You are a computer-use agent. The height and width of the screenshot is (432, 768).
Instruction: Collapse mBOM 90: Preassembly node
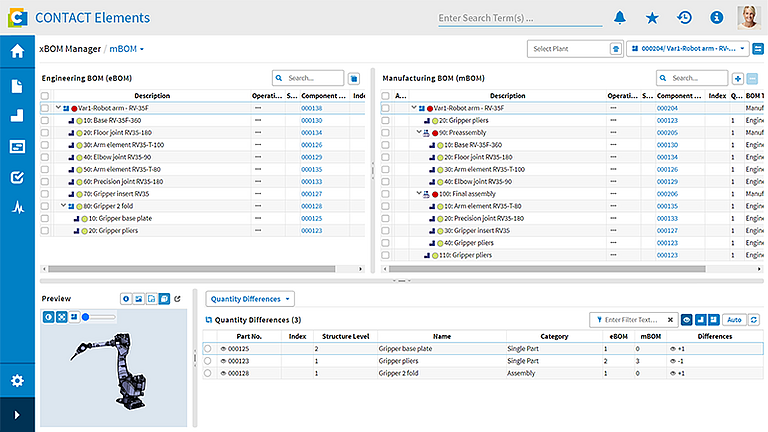pos(419,132)
